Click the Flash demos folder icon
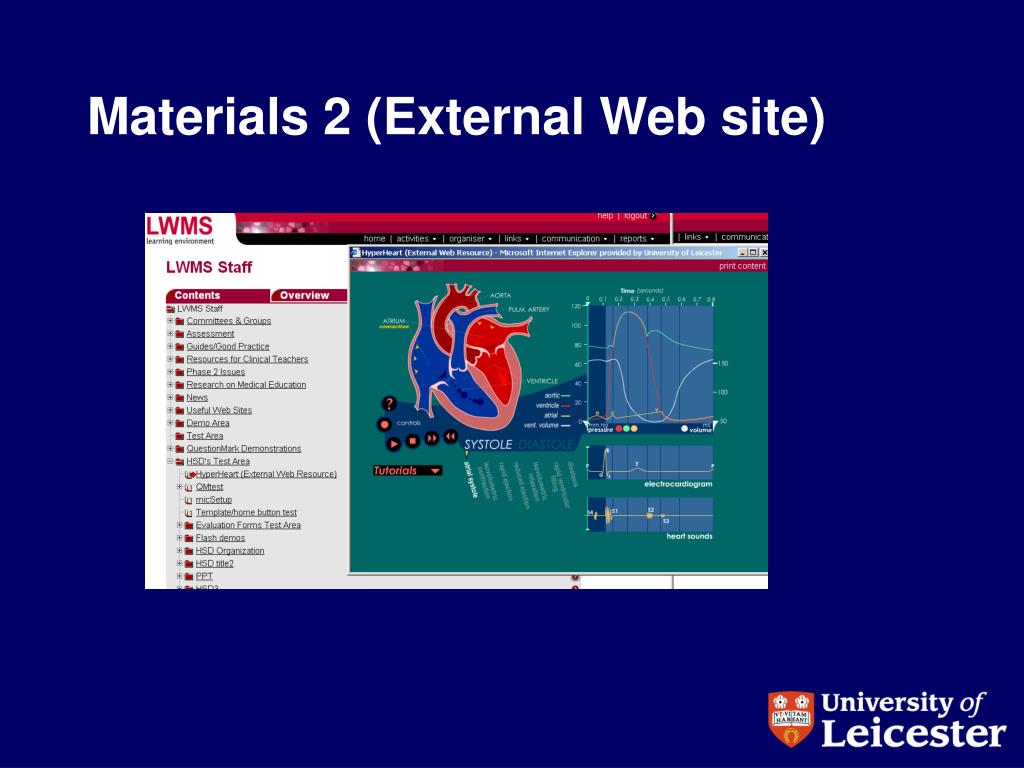The width and height of the screenshot is (1024, 768). point(189,538)
